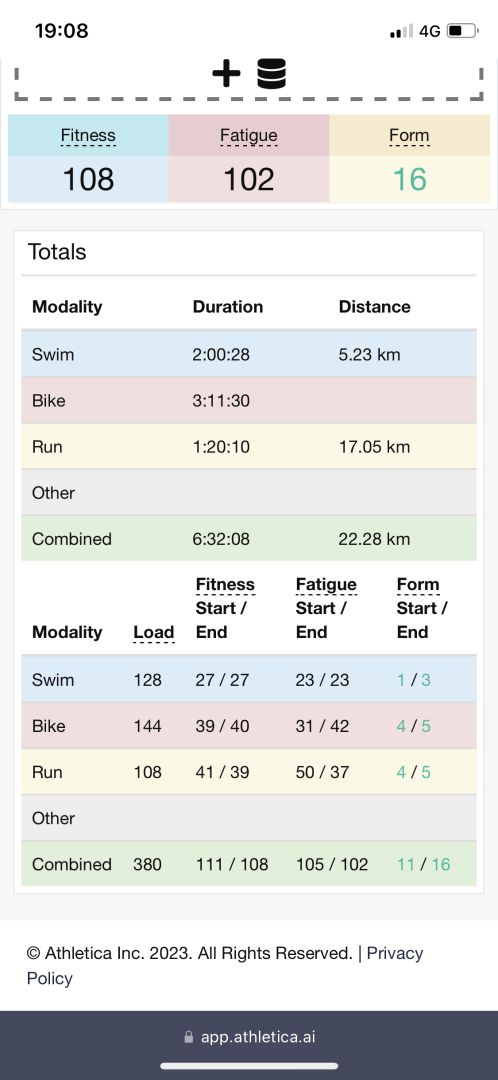This screenshot has height=1080, width=498.
Task: Click the Form label in summary header
Action: click(x=409, y=136)
